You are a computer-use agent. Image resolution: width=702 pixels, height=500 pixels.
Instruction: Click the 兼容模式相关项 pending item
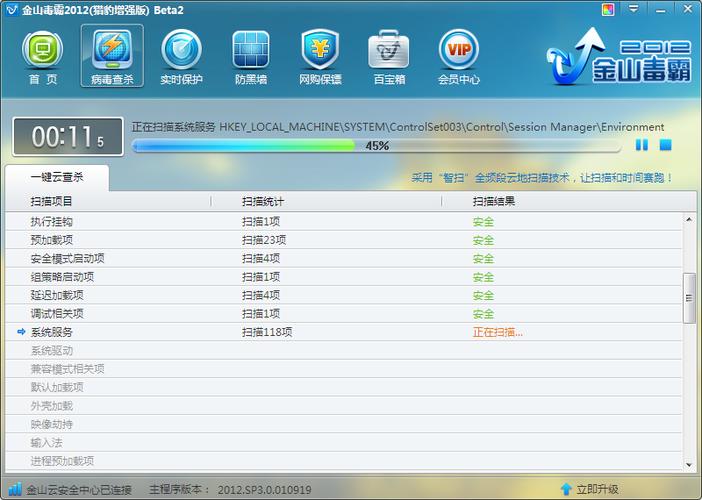[x=68, y=369]
